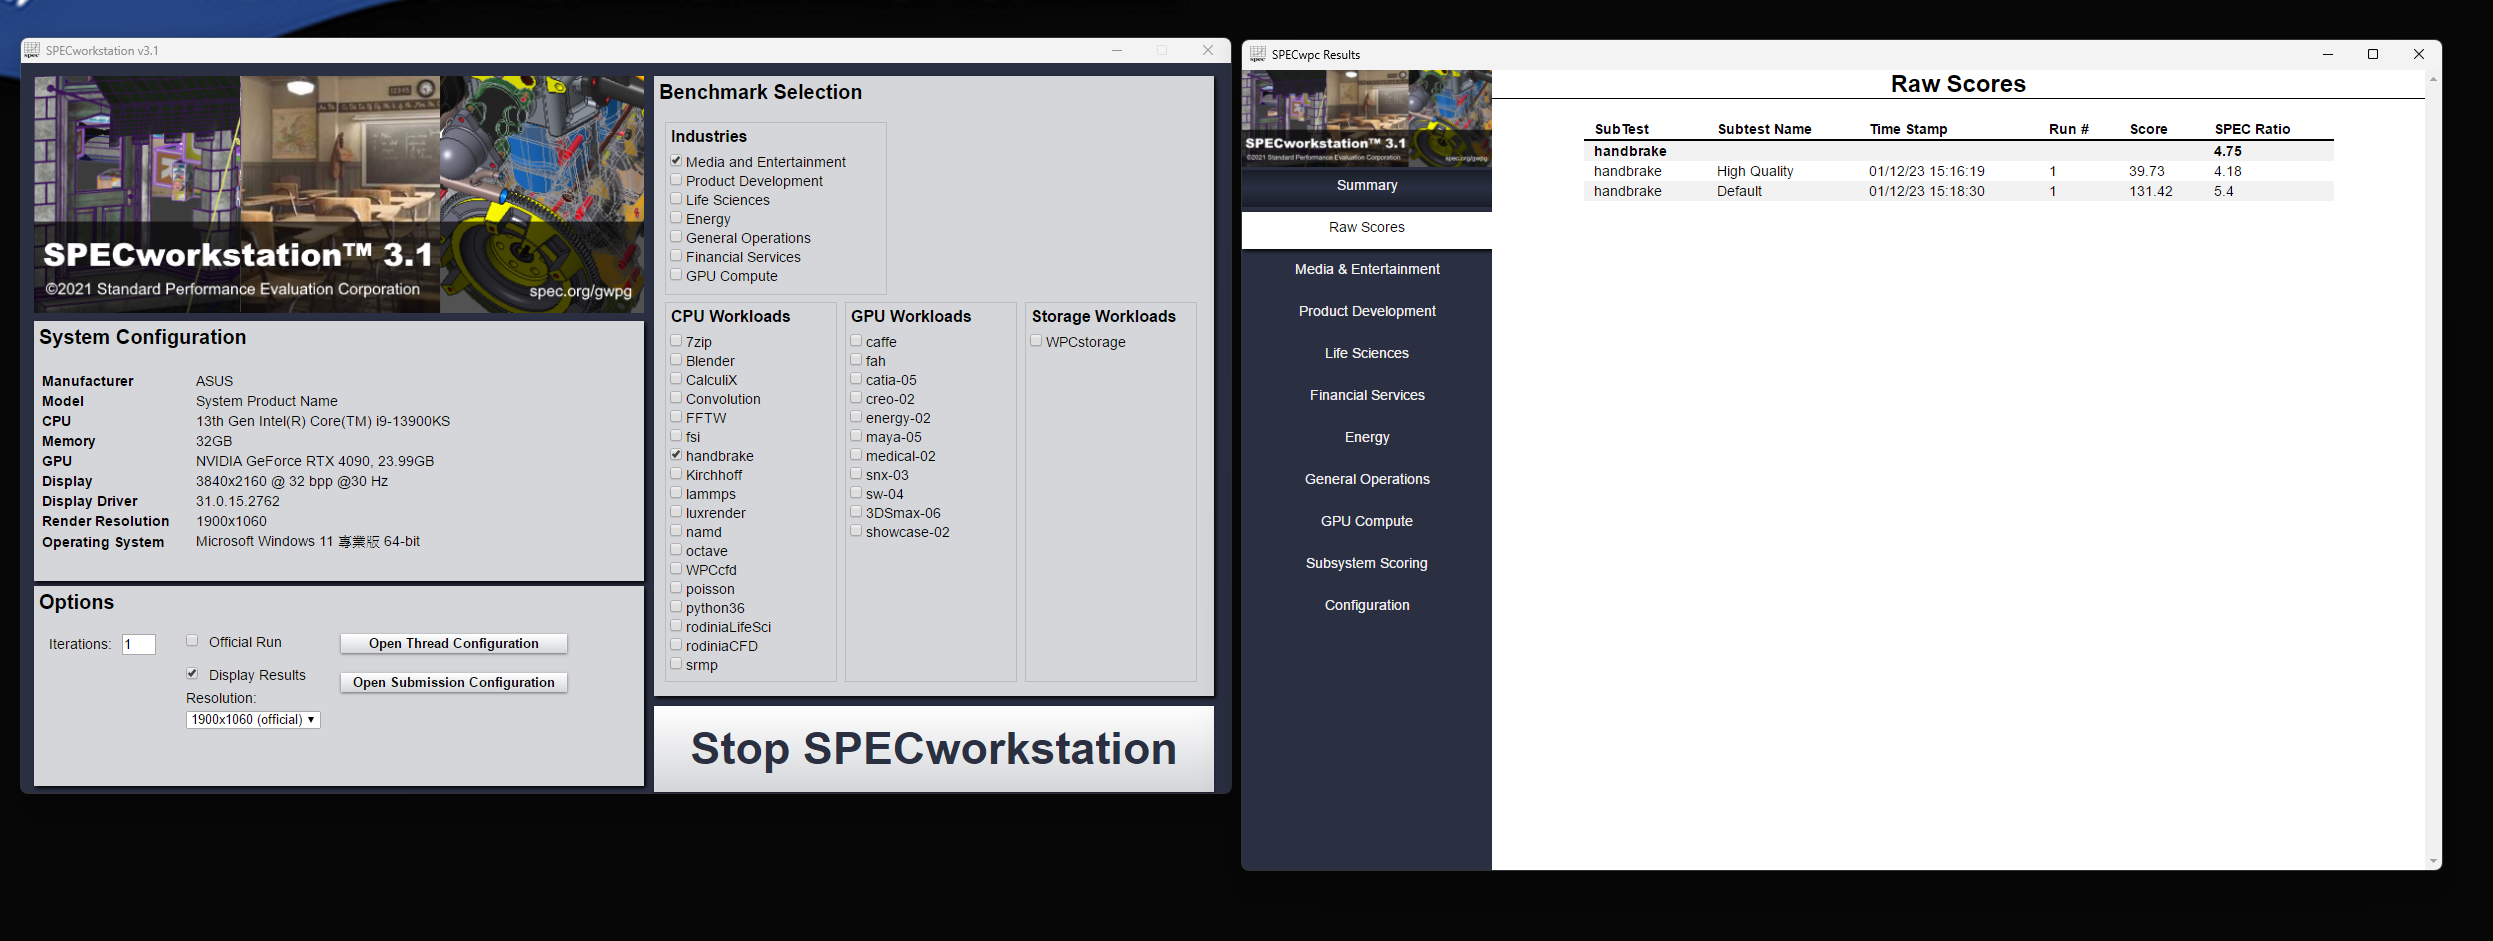Enable the maya-05 GPU workload
The height and width of the screenshot is (941, 2493).
click(856, 436)
